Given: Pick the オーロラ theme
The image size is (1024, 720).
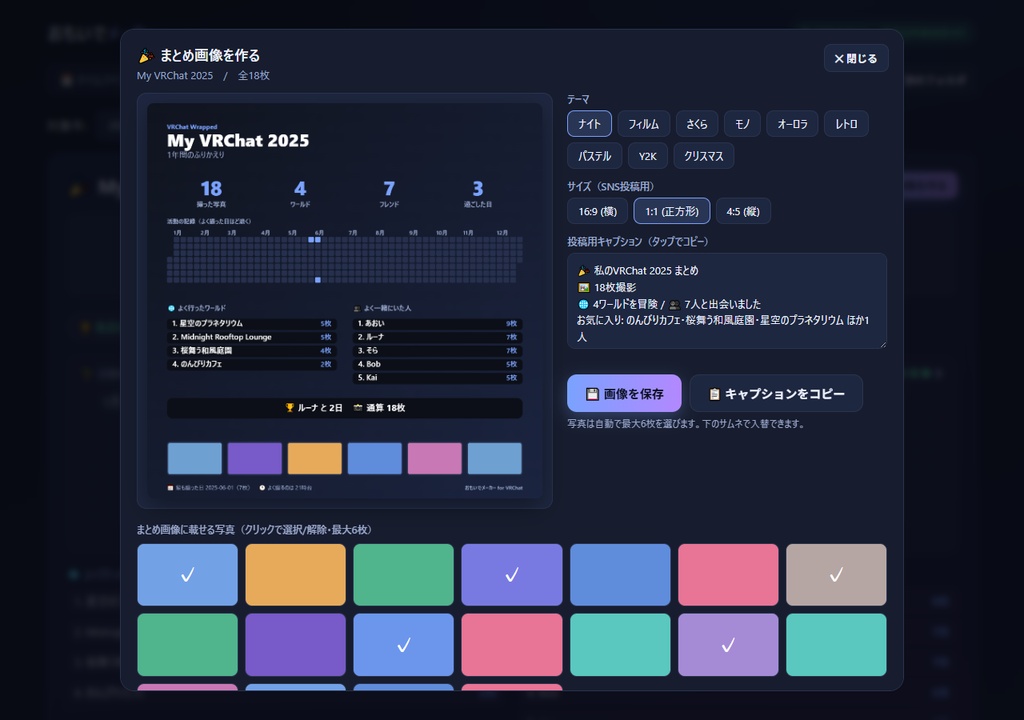Looking at the screenshot, I should point(792,123).
